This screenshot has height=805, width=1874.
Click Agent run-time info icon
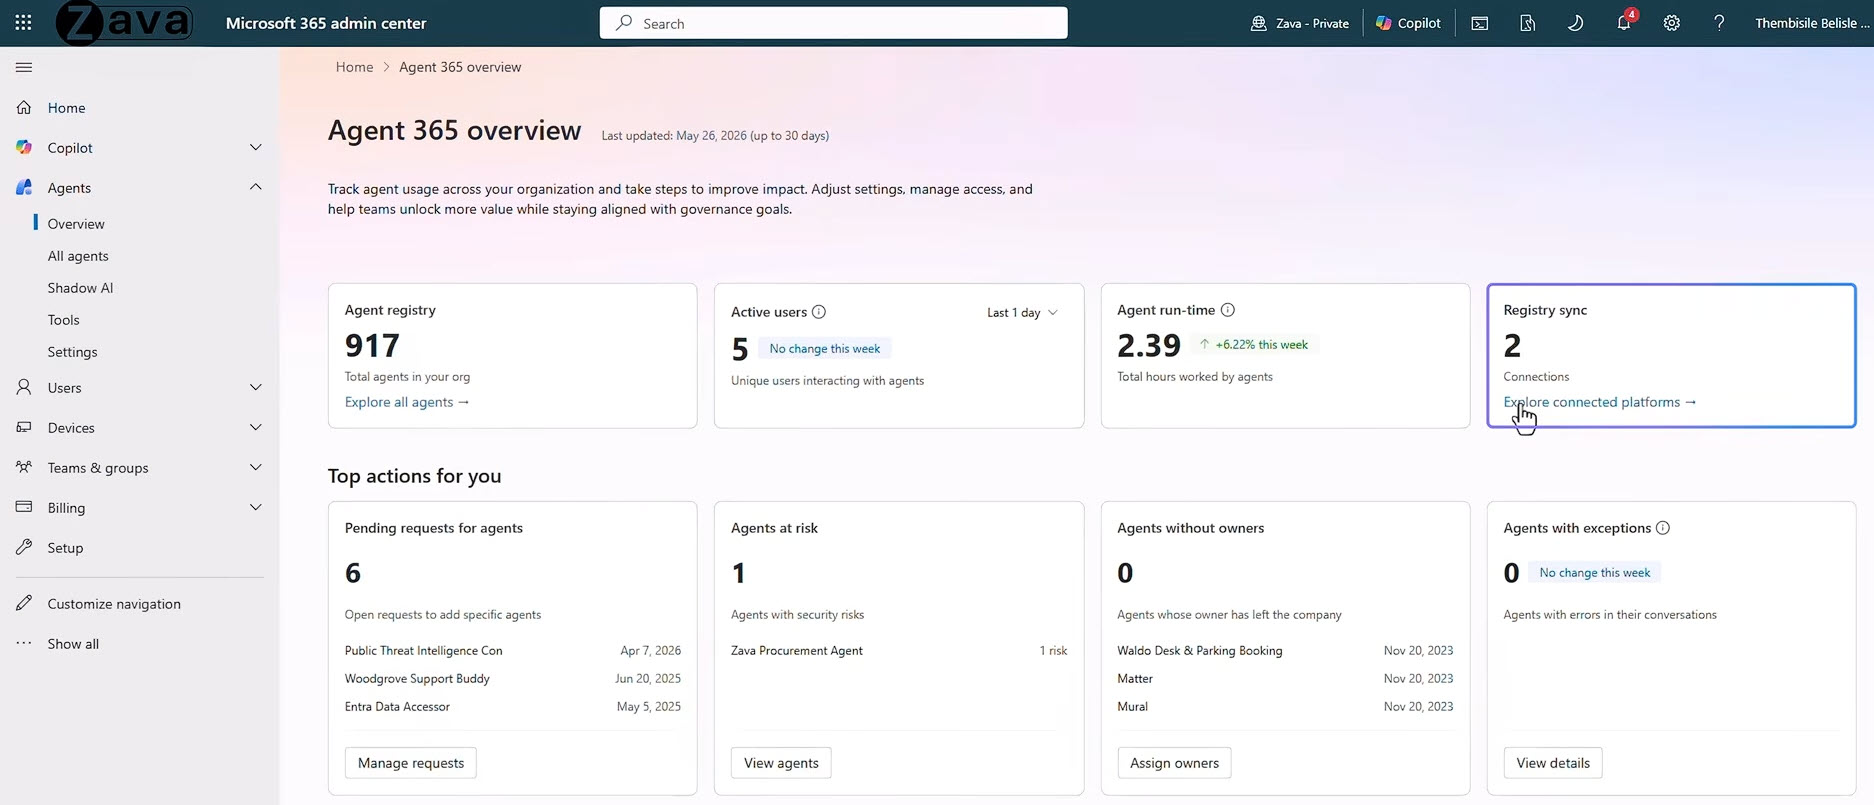tap(1228, 310)
